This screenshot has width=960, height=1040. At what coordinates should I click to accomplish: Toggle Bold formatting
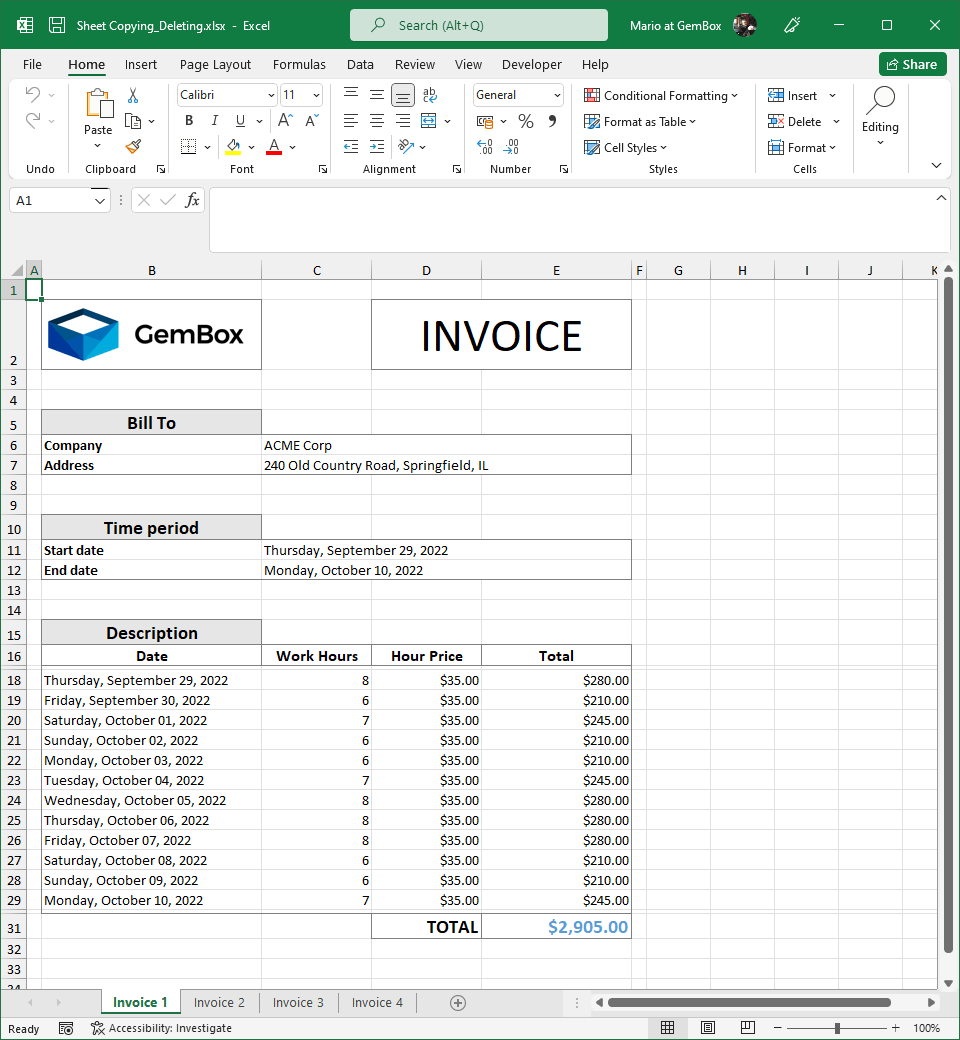point(189,121)
